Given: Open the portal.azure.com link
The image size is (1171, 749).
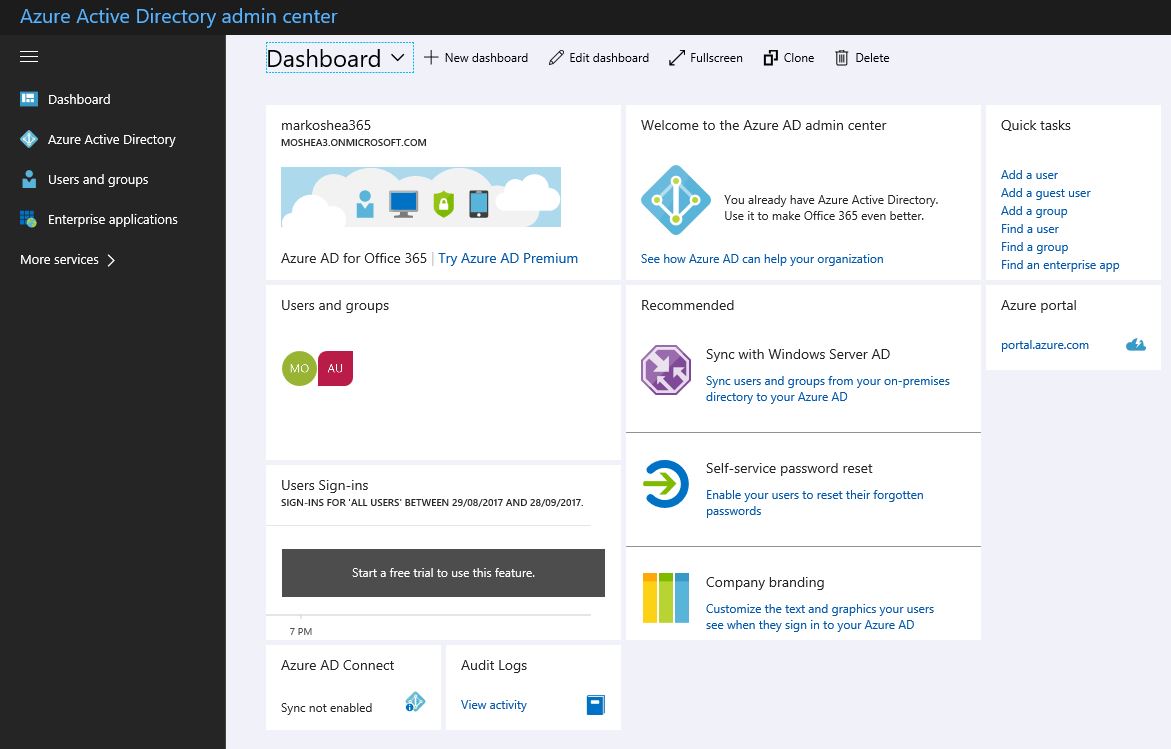Looking at the screenshot, I should [x=1045, y=345].
